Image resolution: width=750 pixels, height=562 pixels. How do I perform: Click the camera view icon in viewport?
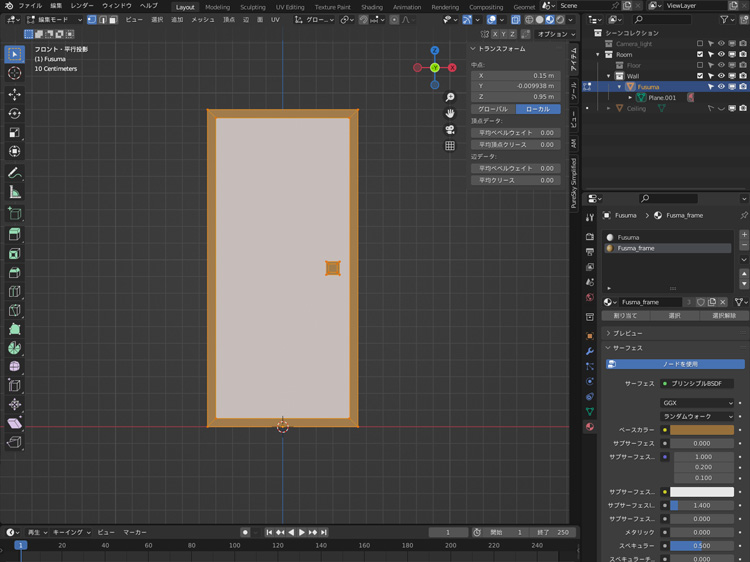tap(450, 129)
